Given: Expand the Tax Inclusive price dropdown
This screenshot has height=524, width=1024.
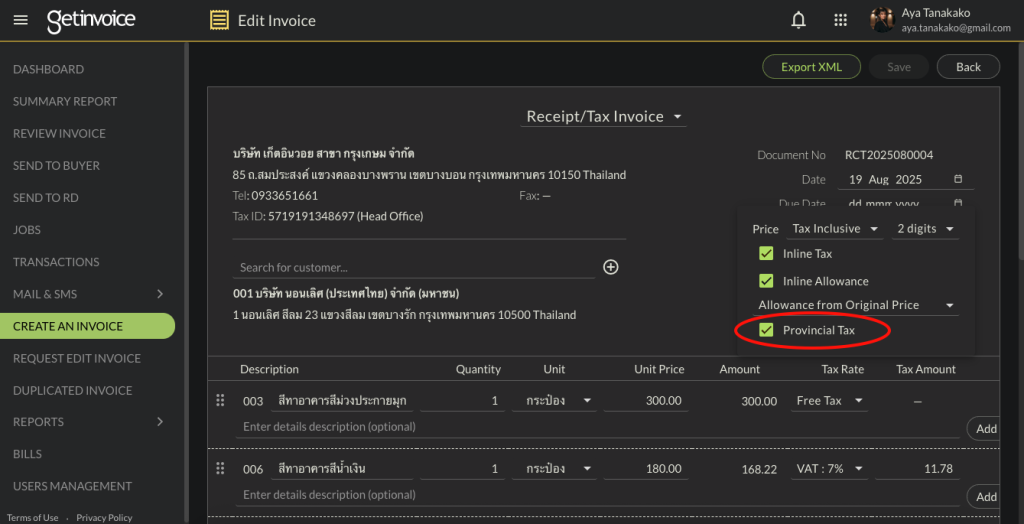Looking at the screenshot, I should (836, 229).
